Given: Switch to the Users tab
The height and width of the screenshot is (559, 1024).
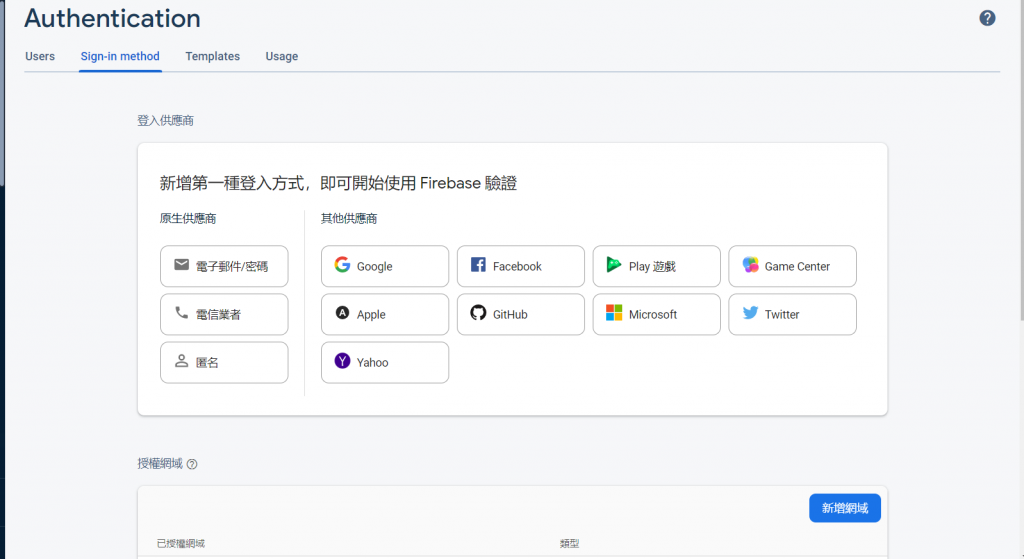Looking at the screenshot, I should pos(40,56).
